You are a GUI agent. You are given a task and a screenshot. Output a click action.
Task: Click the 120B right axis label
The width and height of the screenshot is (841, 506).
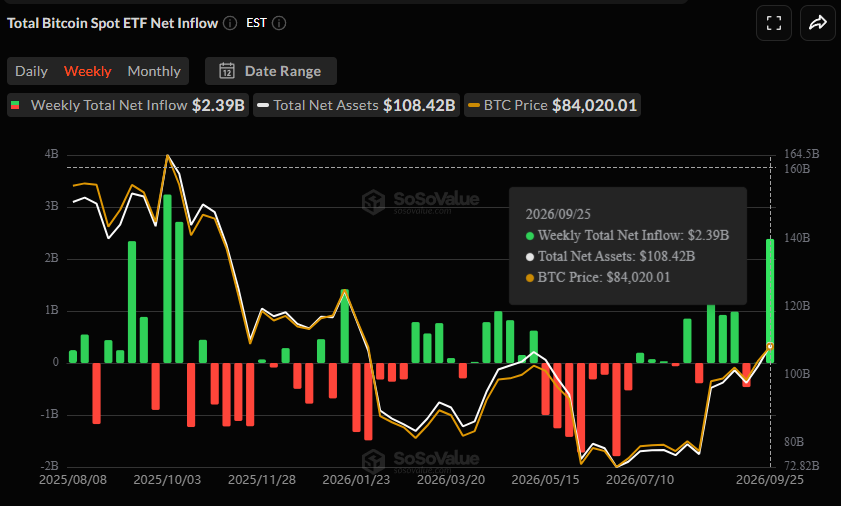797,306
